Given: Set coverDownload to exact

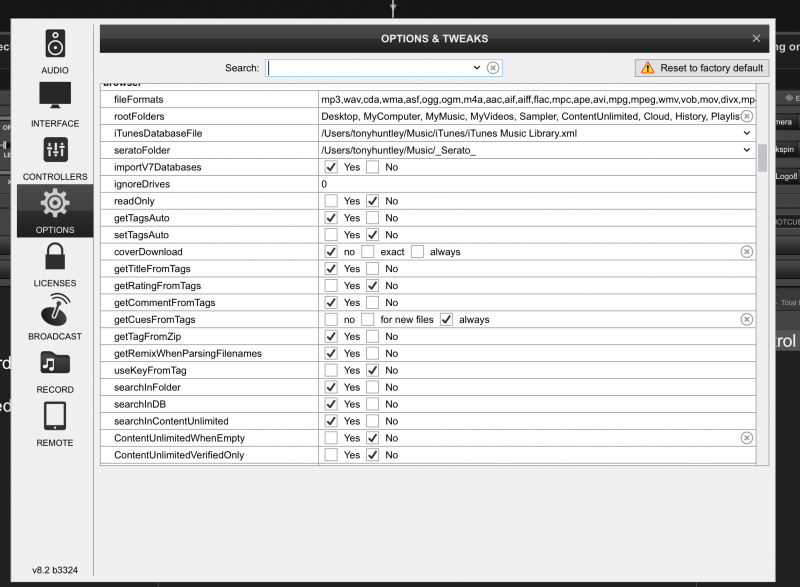Looking at the screenshot, I should [x=367, y=252].
